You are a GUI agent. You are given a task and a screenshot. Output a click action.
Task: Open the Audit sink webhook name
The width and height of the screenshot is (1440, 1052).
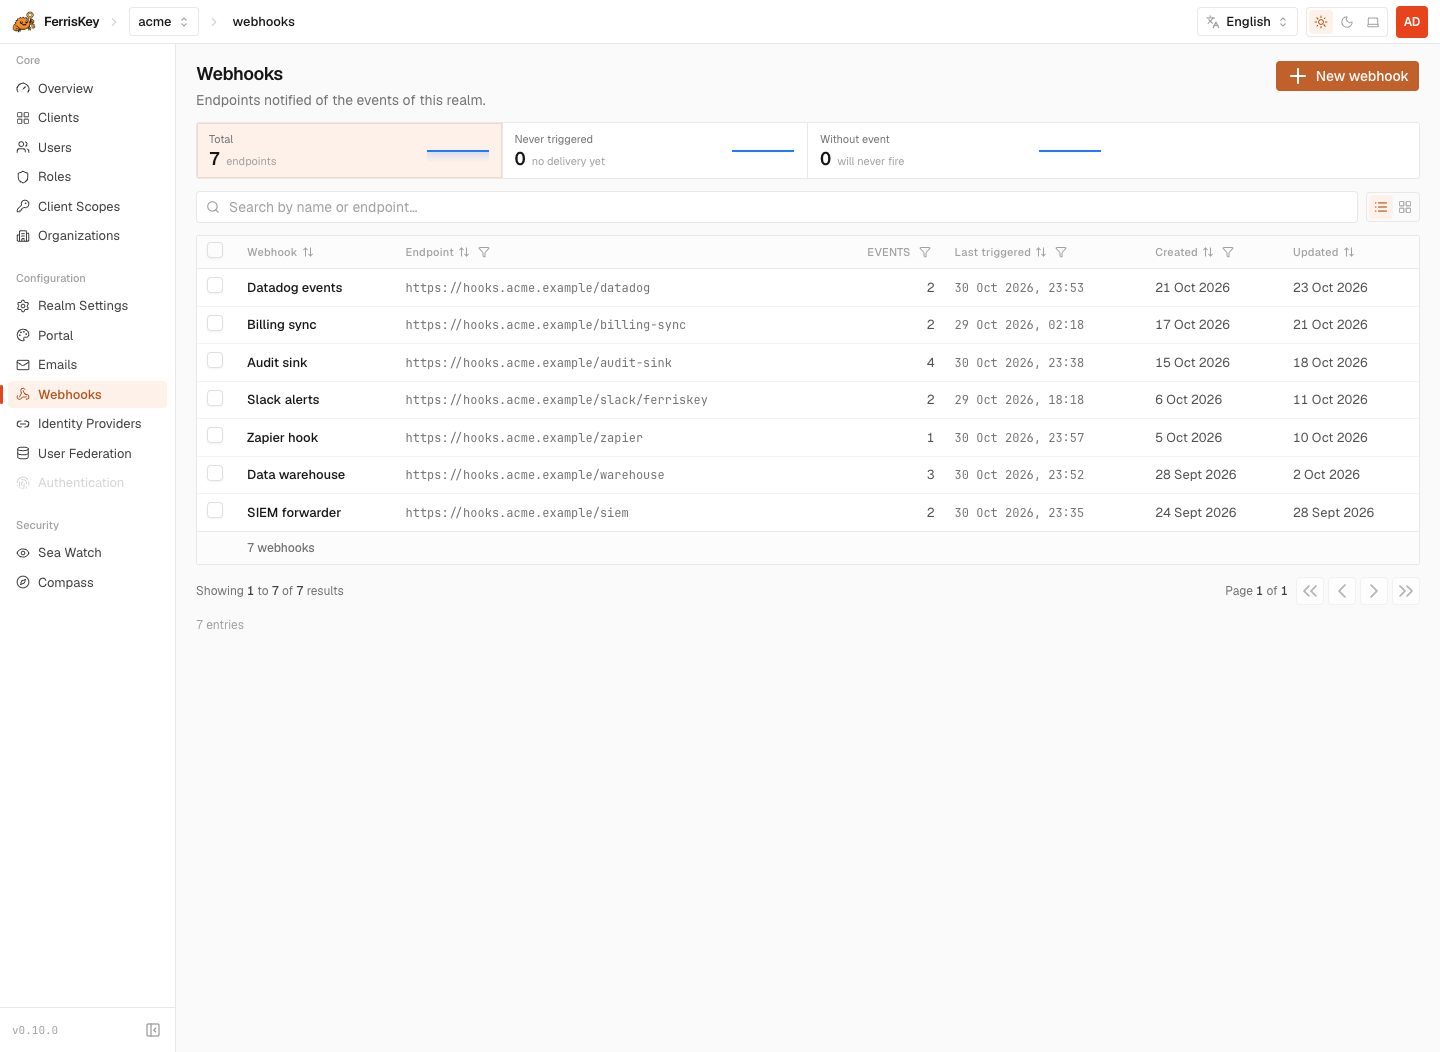tap(277, 363)
